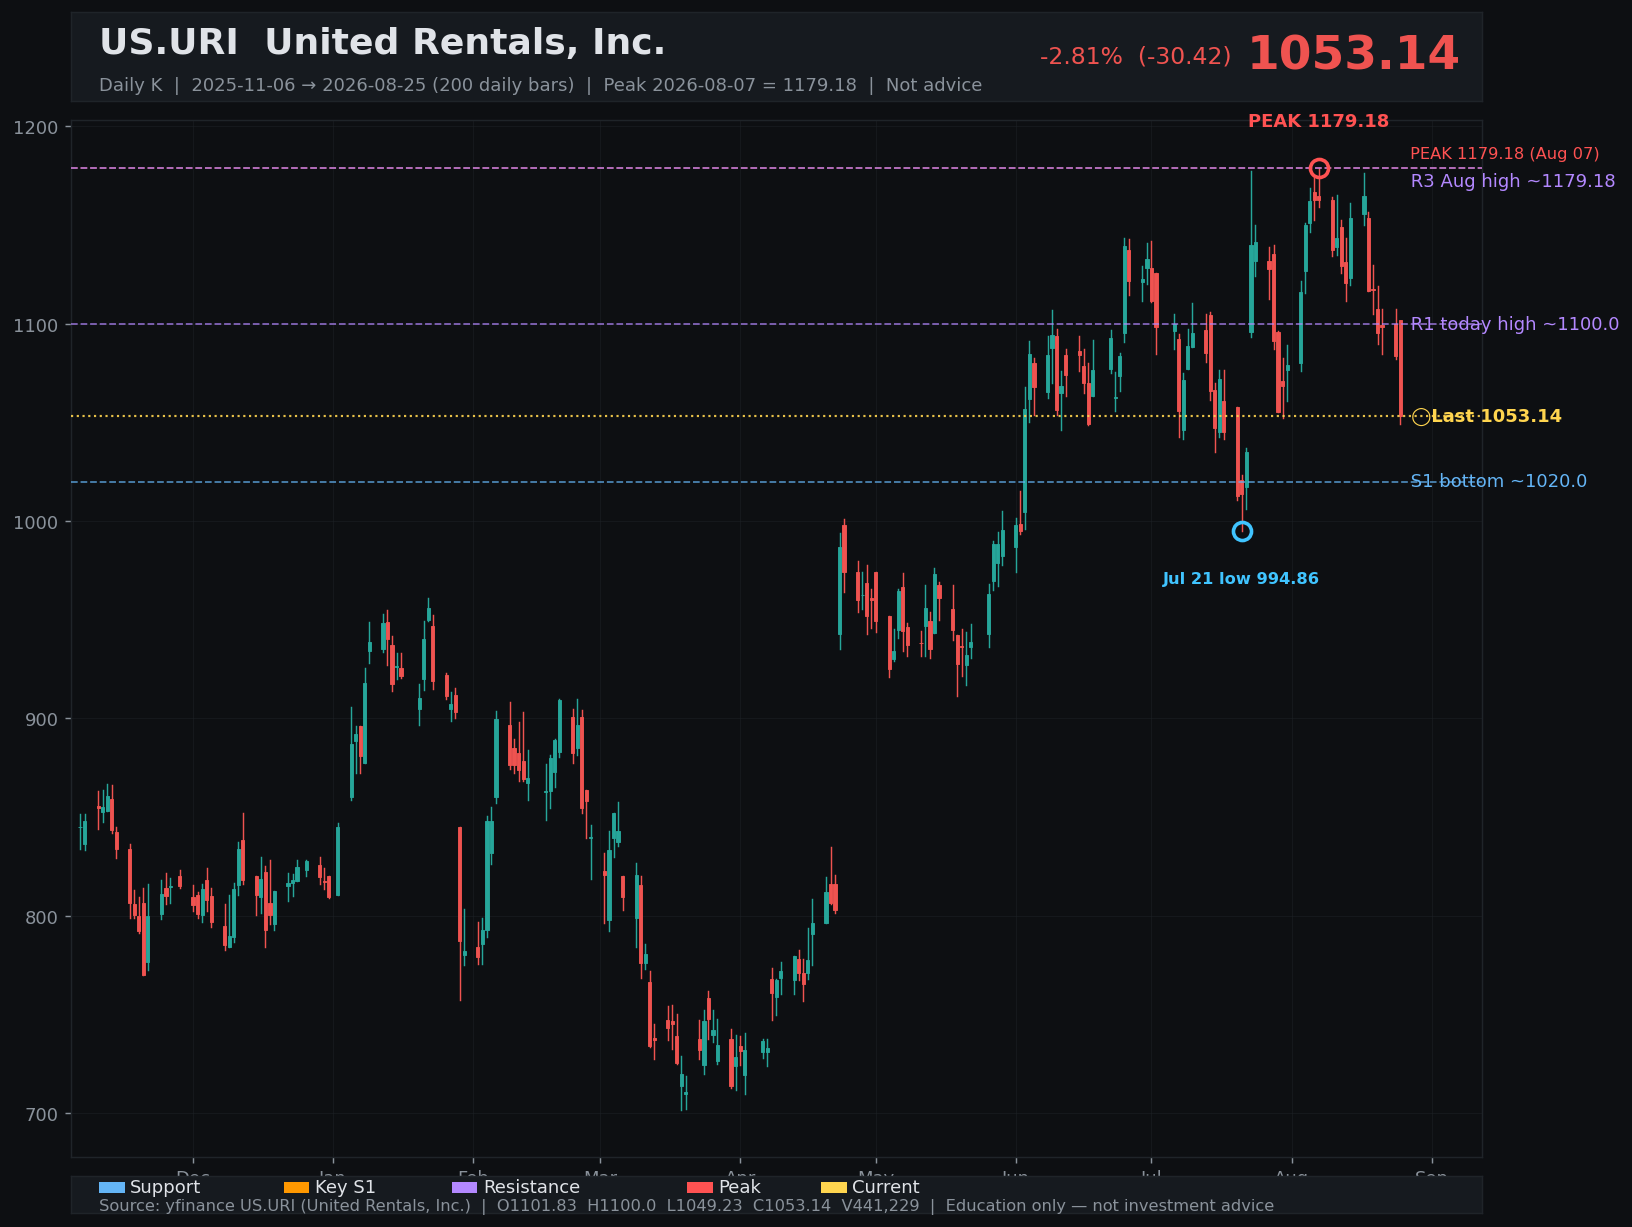Click the yellow Current legend swatch
The width and height of the screenshot is (1632, 1227).
[834, 1187]
